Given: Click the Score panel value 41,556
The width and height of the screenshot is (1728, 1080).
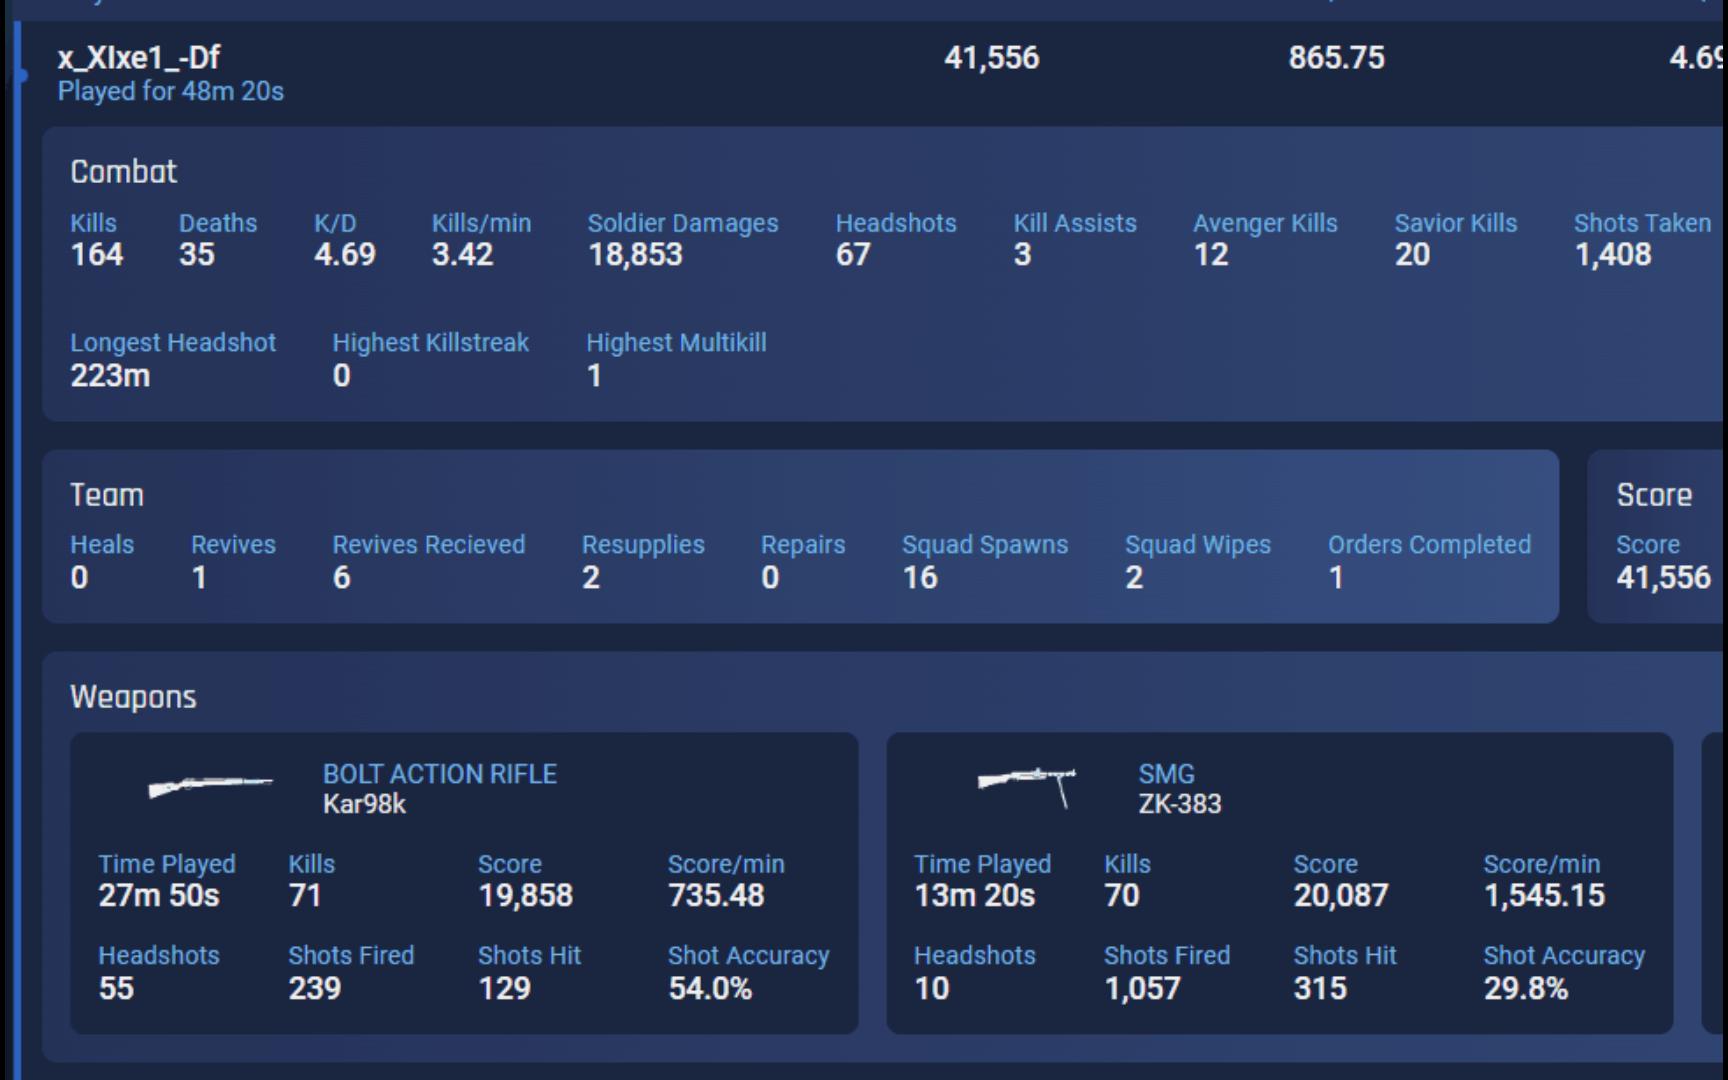Looking at the screenshot, I should click(1664, 578).
